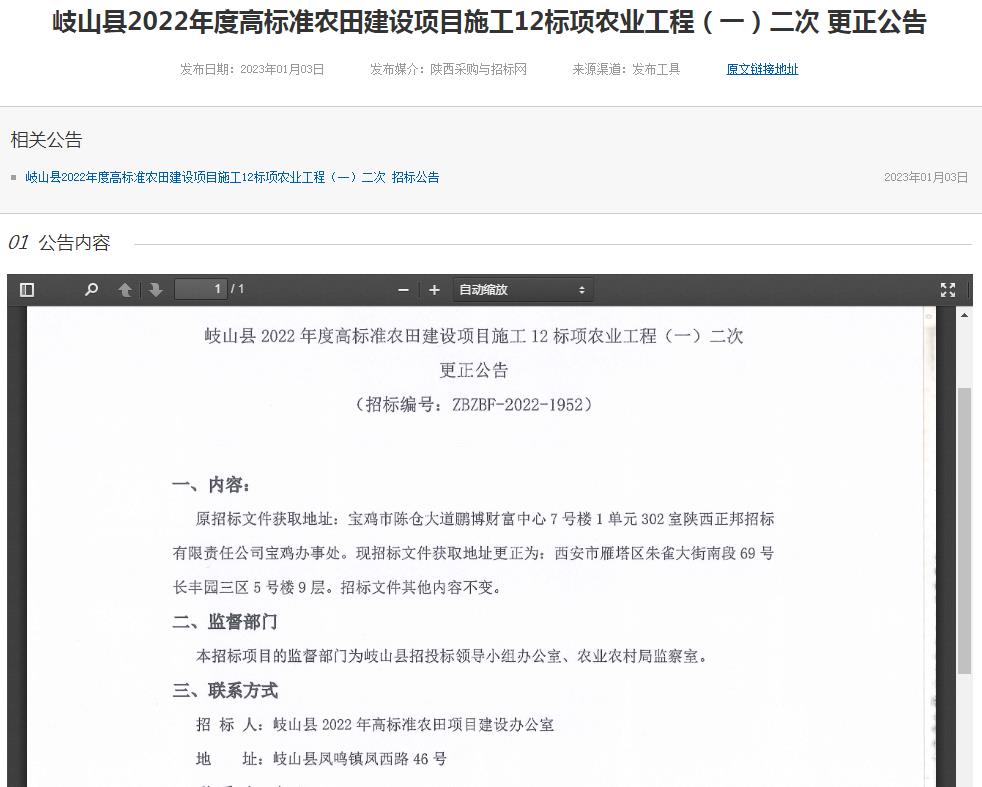Click the 相关公告 section heading
This screenshot has width=982, height=787.
point(46,140)
